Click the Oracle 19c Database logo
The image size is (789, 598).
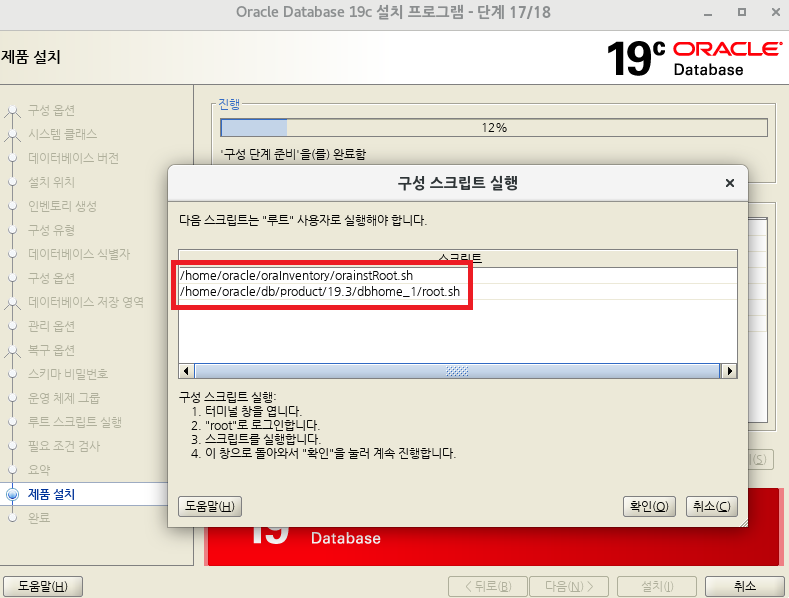tap(694, 58)
